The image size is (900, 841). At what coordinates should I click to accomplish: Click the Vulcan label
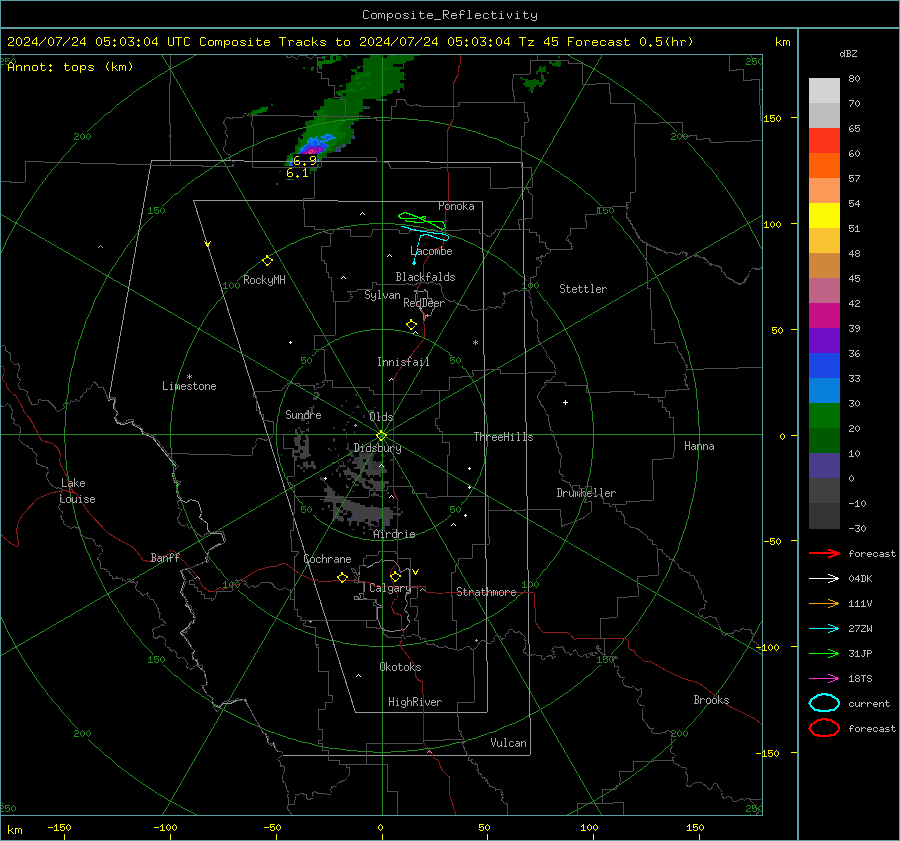tap(508, 743)
